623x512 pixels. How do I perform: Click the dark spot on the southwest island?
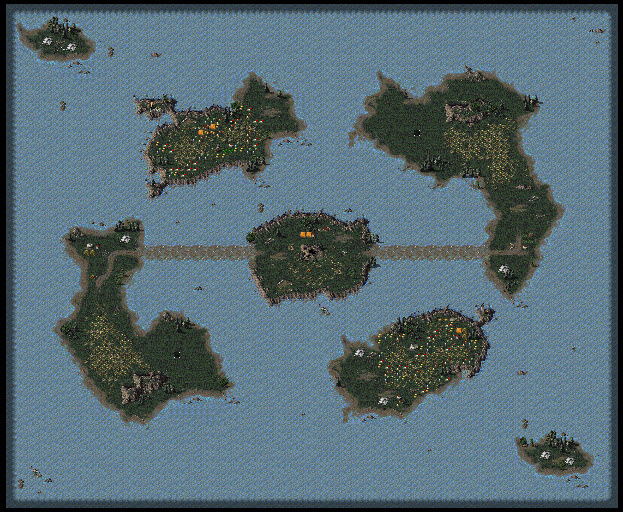point(176,352)
